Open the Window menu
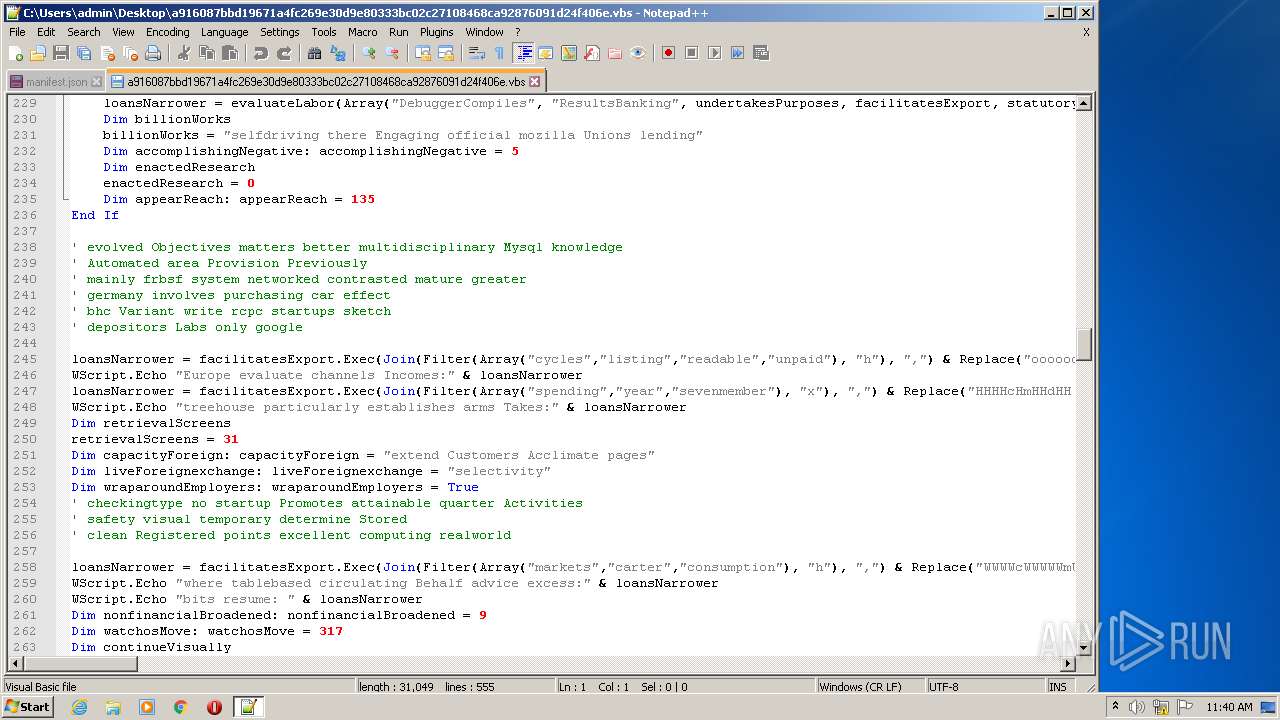Viewport: 1280px width, 720px height. pyautogui.click(x=484, y=32)
